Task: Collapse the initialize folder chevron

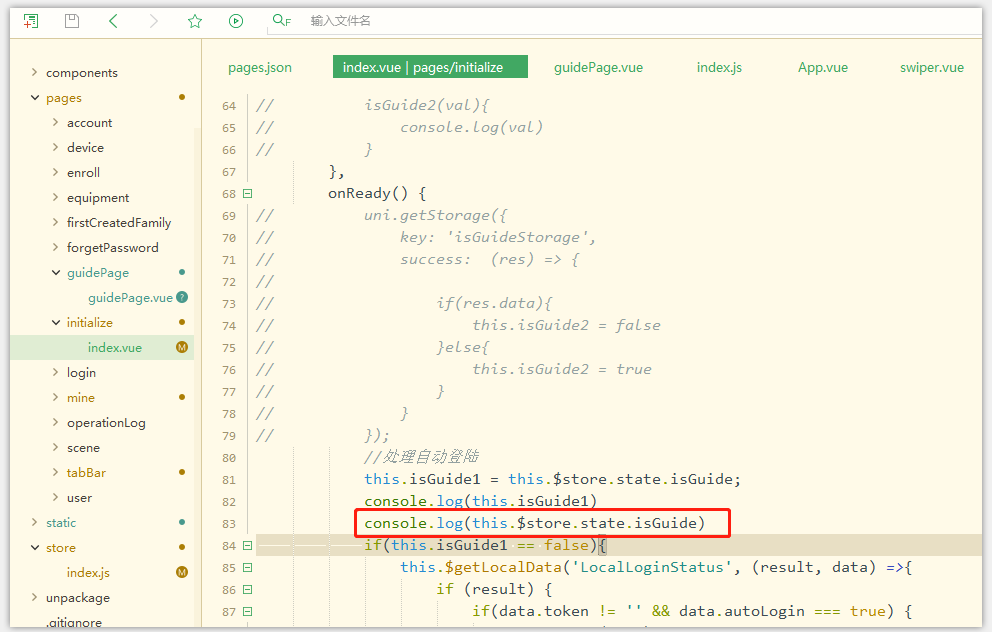Action: (x=56, y=323)
